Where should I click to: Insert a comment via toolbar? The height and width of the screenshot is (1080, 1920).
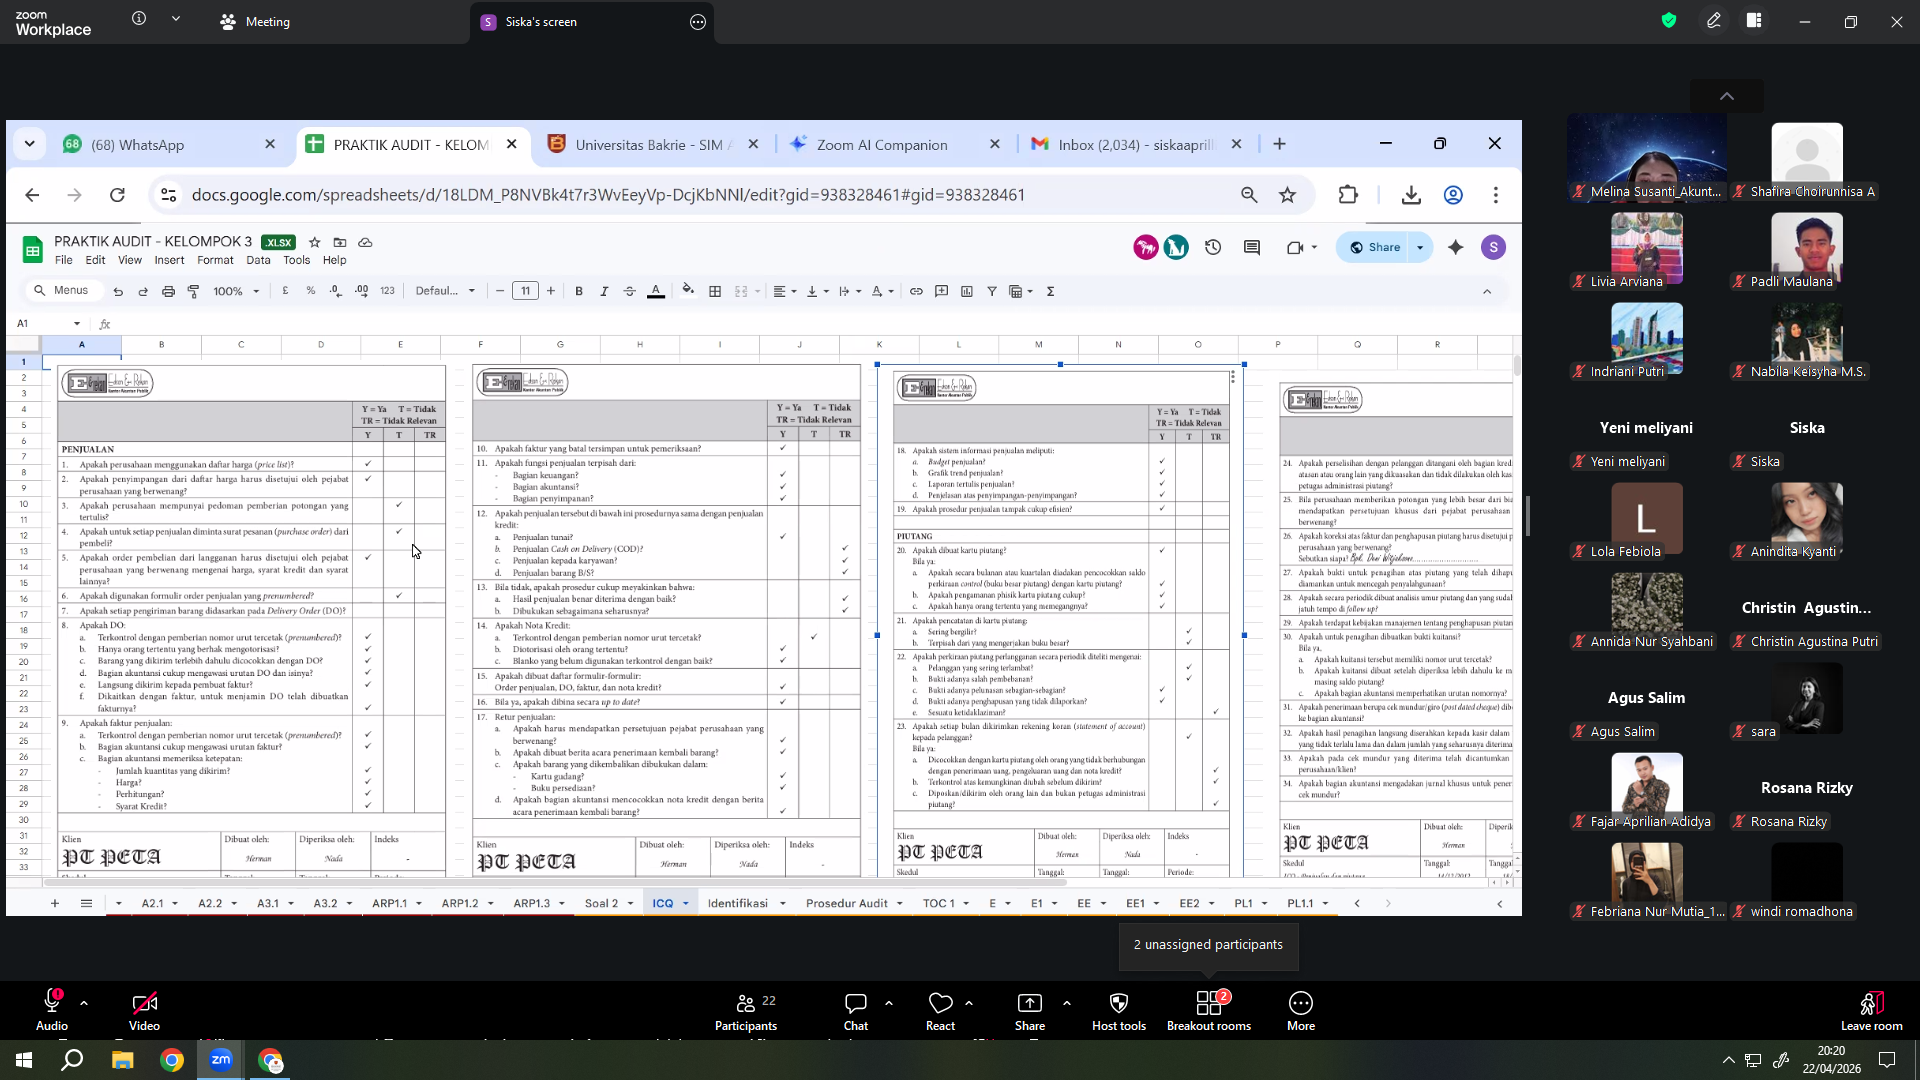941,291
